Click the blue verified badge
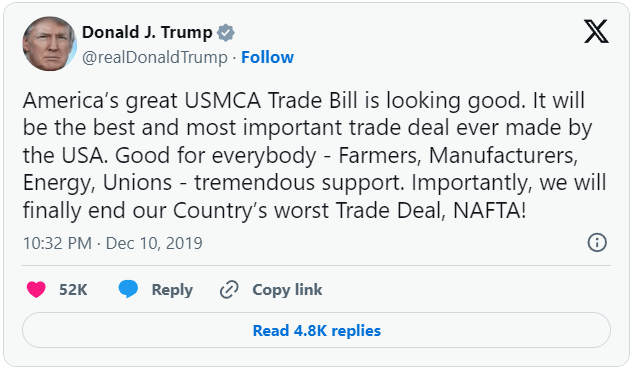Image resolution: width=635 pixels, height=374 pixels. 226,32
